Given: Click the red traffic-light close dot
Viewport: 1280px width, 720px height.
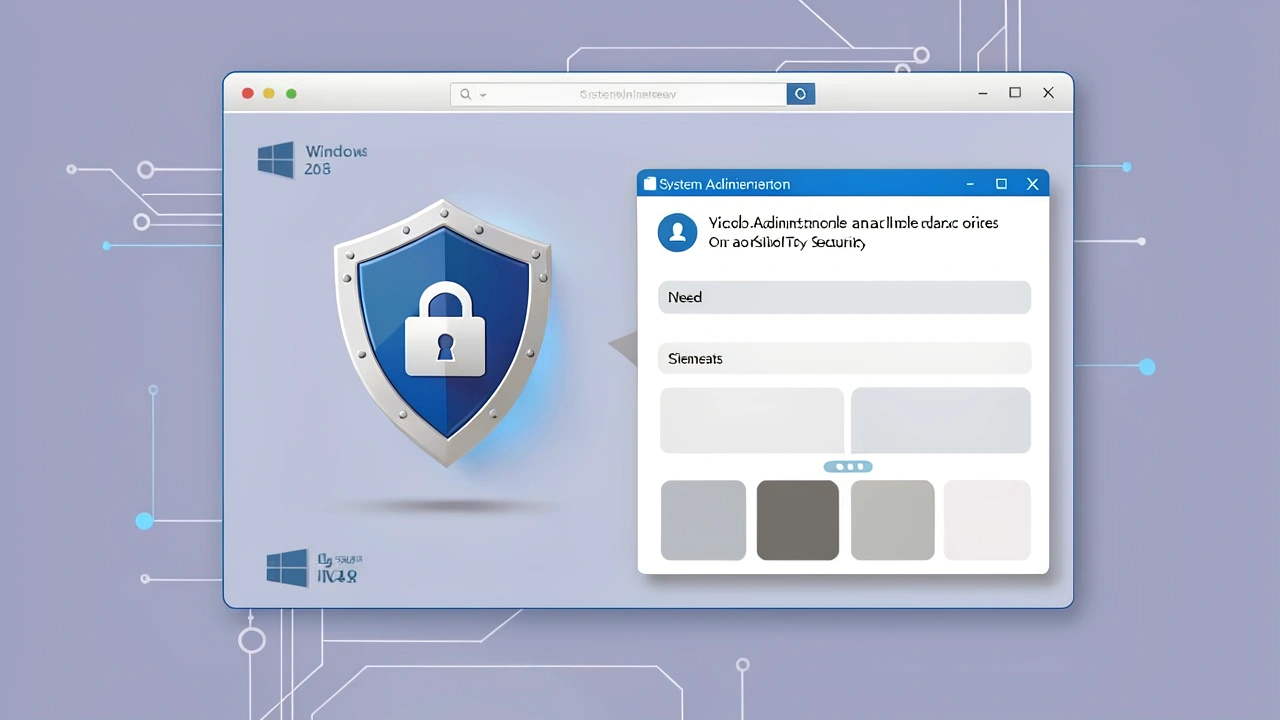Looking at the screenshot, I should 247,93.
